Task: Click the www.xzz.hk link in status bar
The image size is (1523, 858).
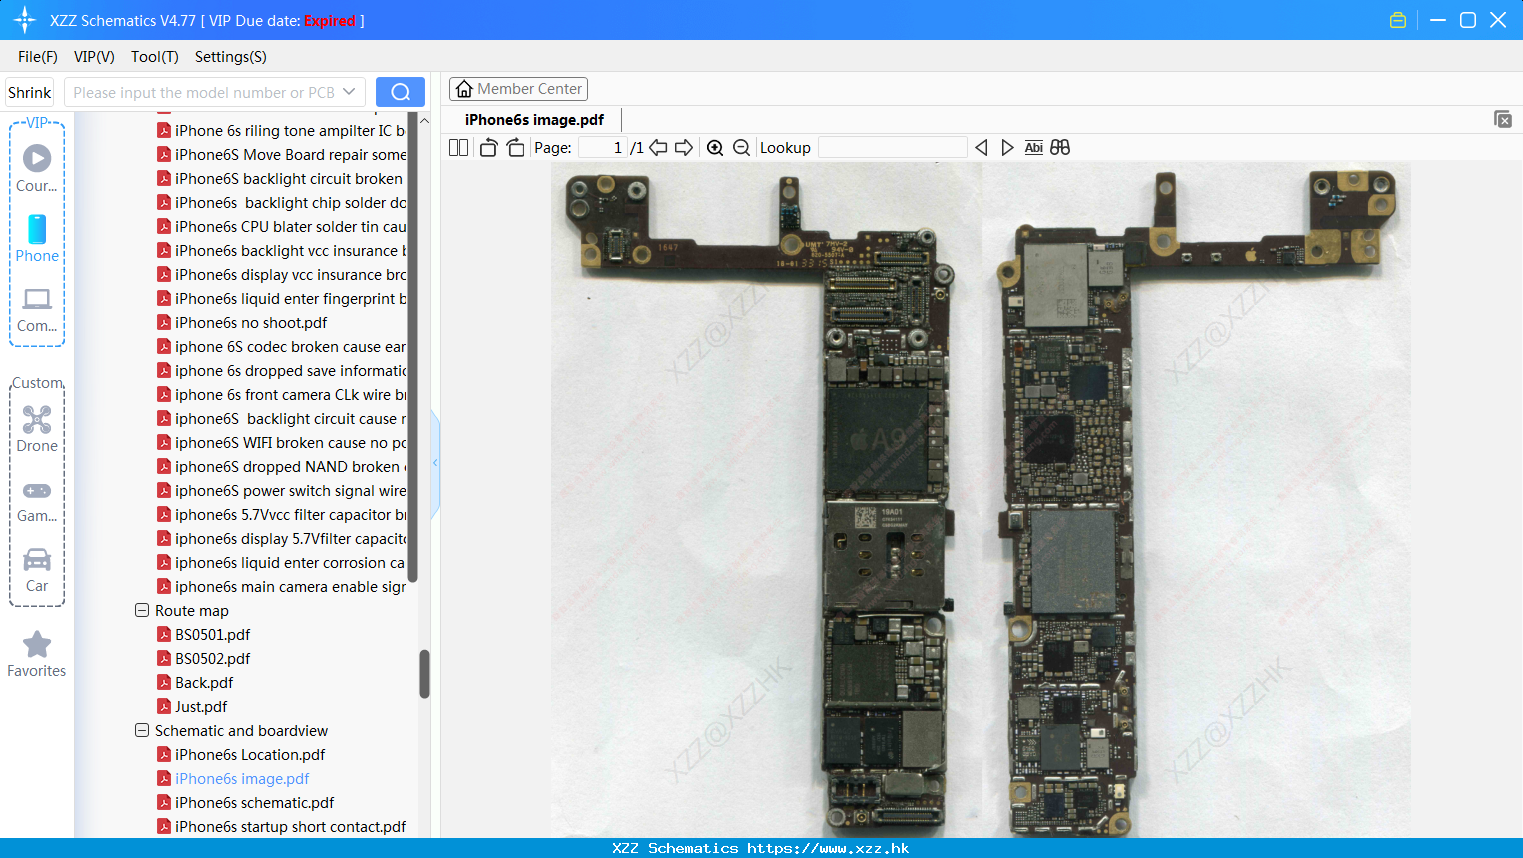Action: coord(828,848)
